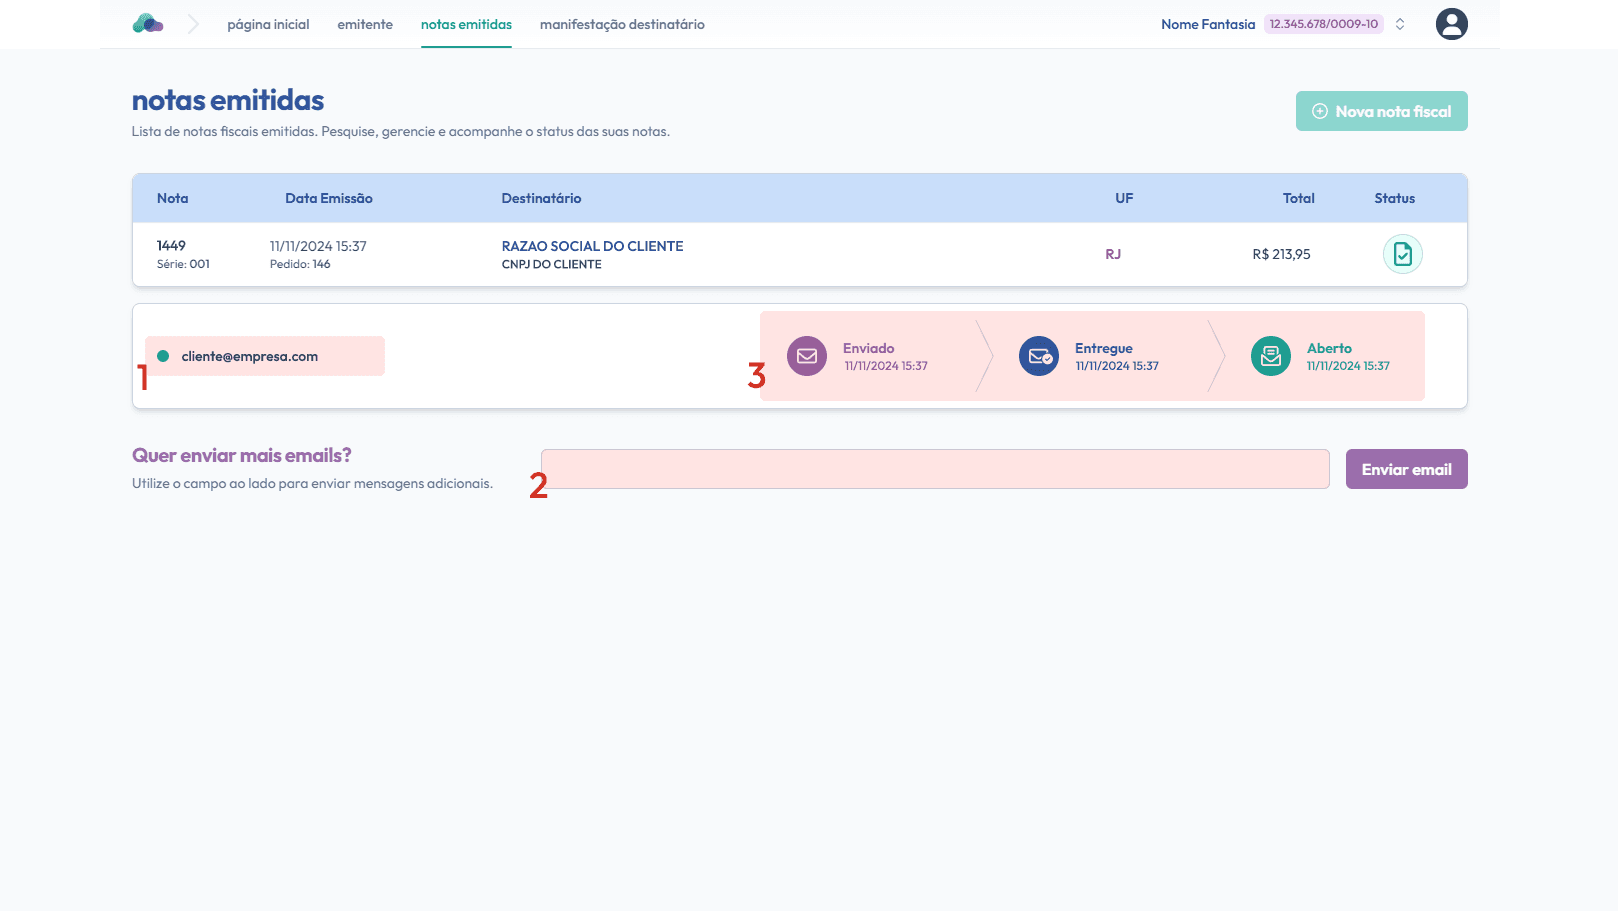Click the purple Enviado envelope icon
The height and width of the screenshot is (911, 1618).
[x=806, y=356]
